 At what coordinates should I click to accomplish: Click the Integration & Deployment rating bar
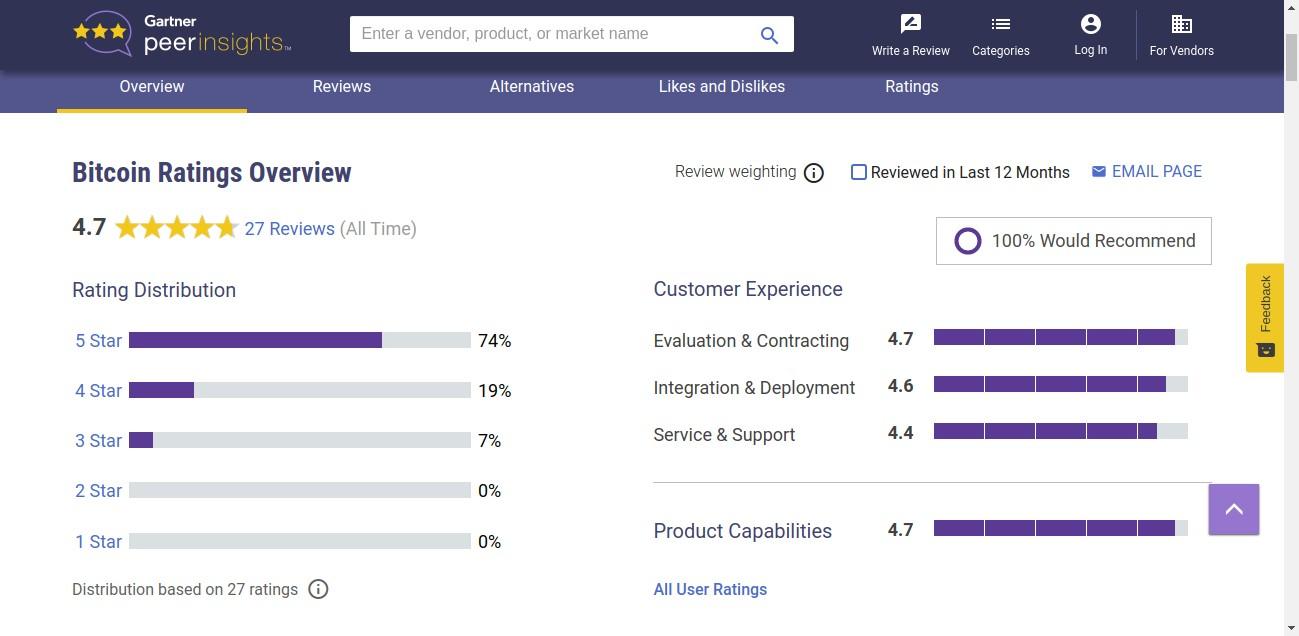pyautogui.click(x=1061, y=384)
